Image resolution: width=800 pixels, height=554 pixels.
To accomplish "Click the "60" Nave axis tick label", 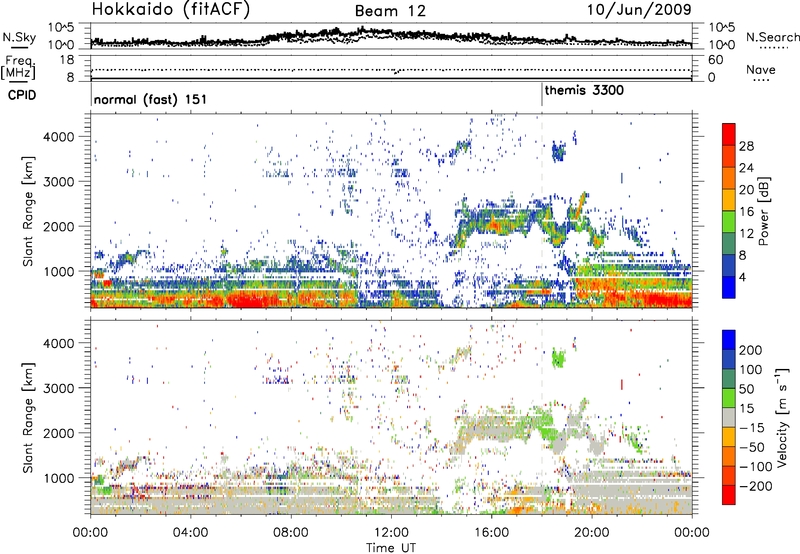I will coord(715,60).
